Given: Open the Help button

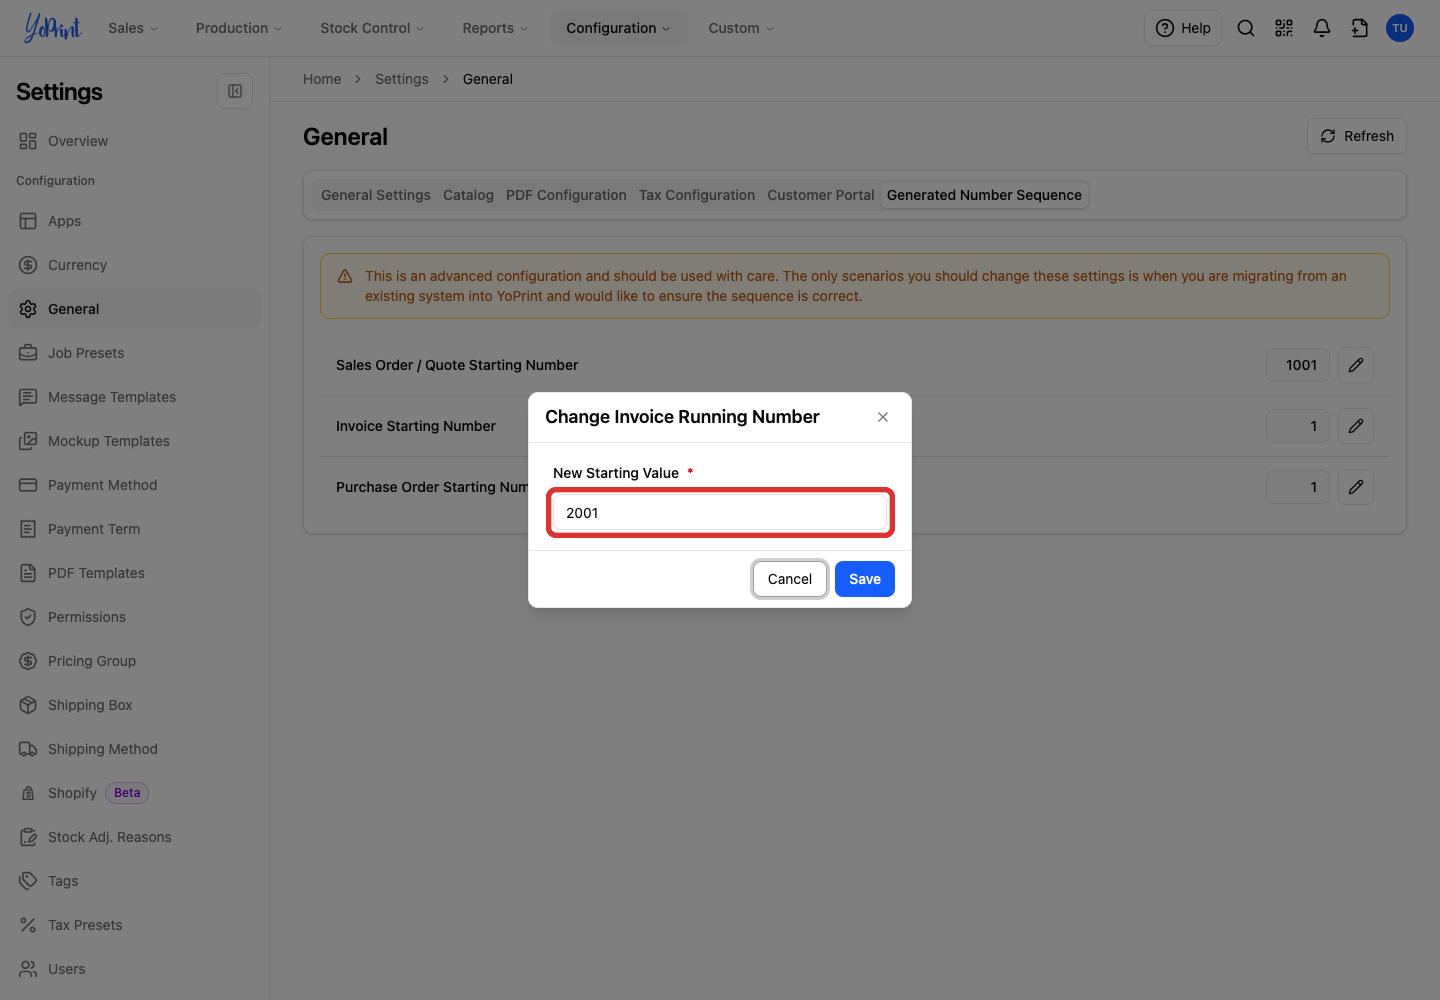Looking at the screenshot, I should coord(1183,28).
